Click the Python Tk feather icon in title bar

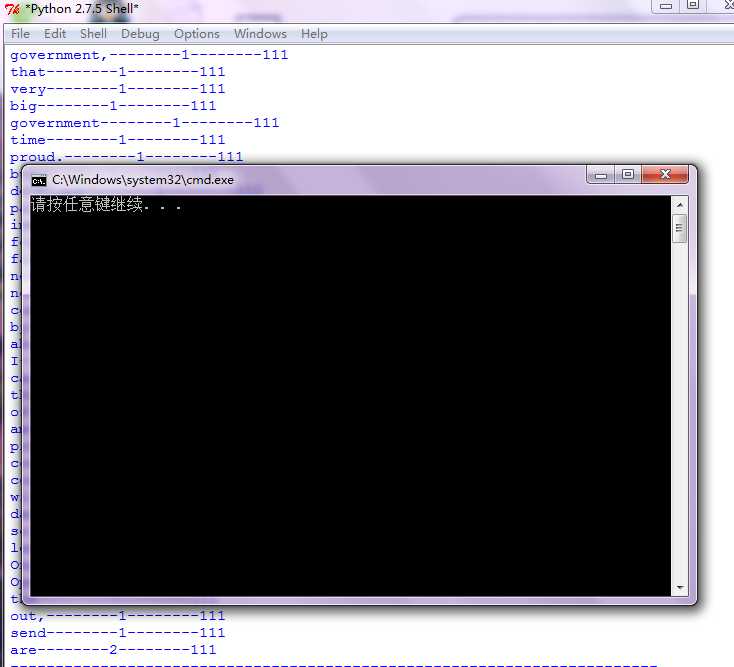13,9
